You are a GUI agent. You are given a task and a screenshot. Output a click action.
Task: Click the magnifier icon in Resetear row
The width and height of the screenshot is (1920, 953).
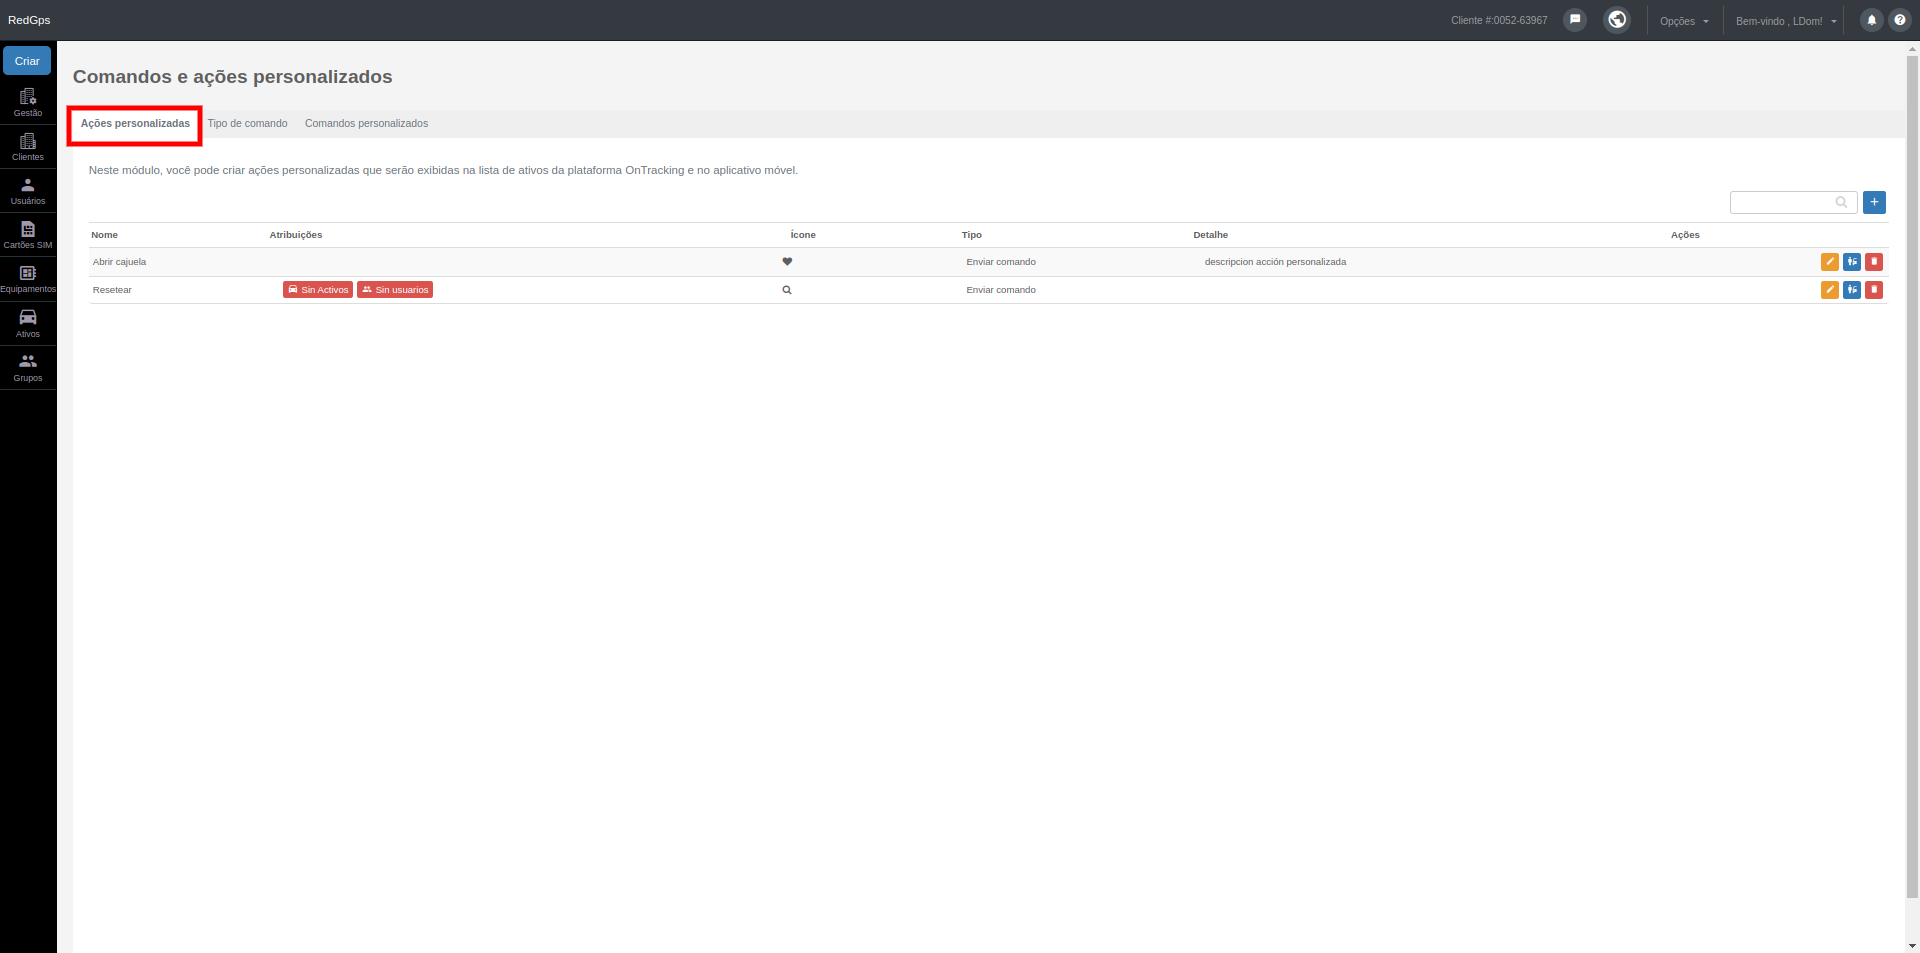787,290
